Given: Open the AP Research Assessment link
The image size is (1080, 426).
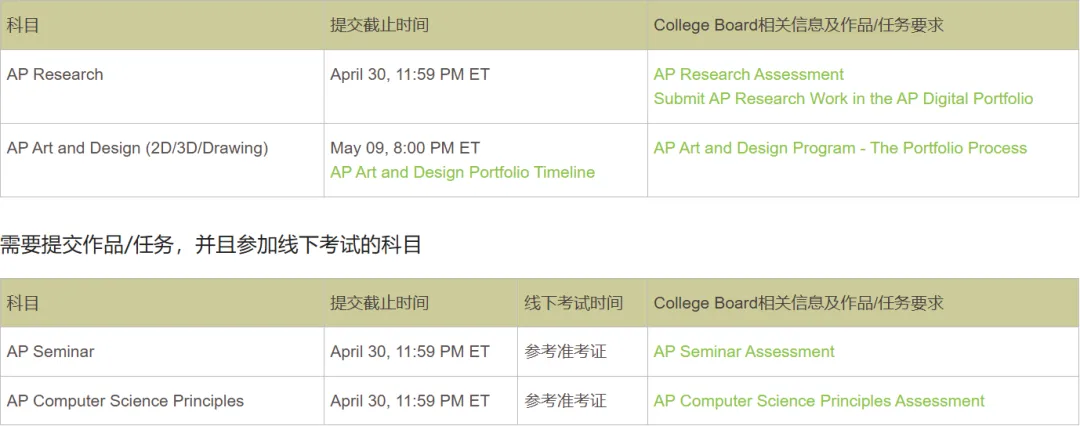Looking at the screenshot, I should (749, 74).
